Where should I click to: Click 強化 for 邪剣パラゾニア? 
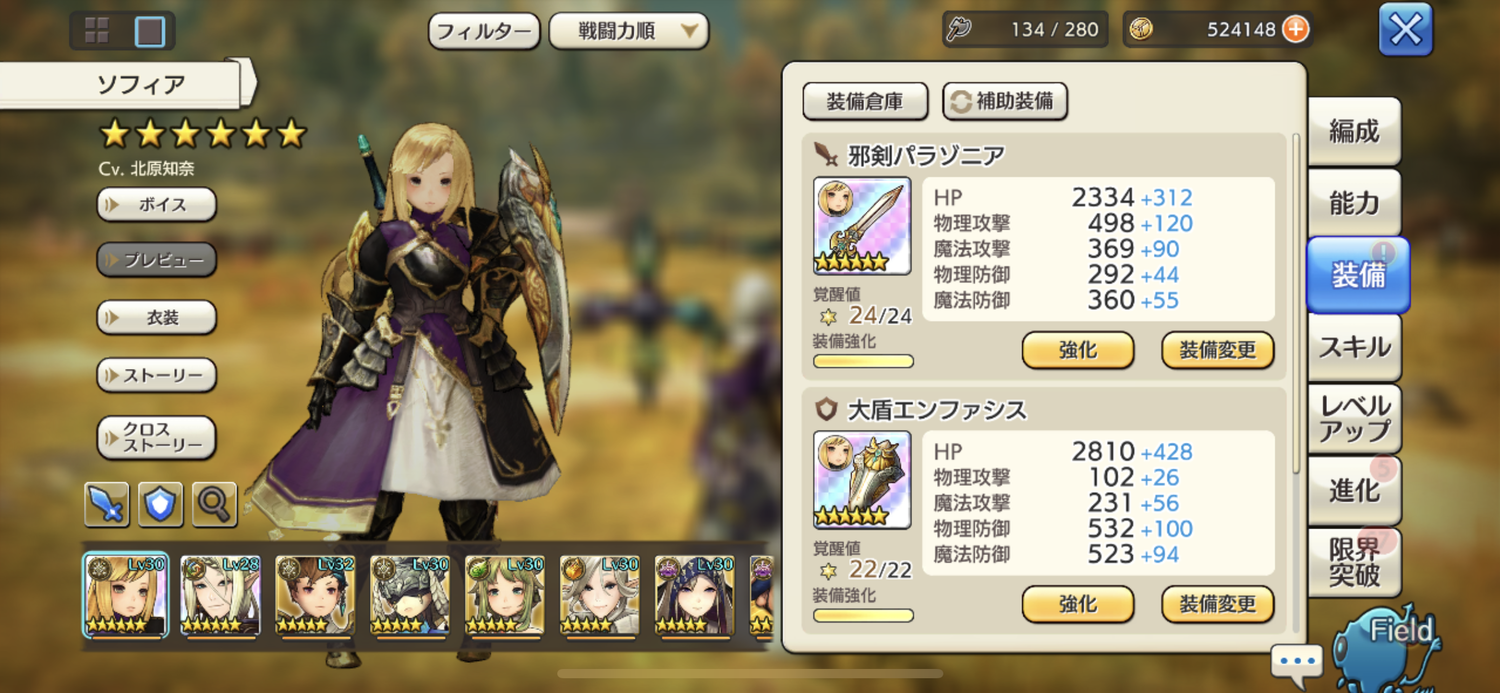(1078, 351)
